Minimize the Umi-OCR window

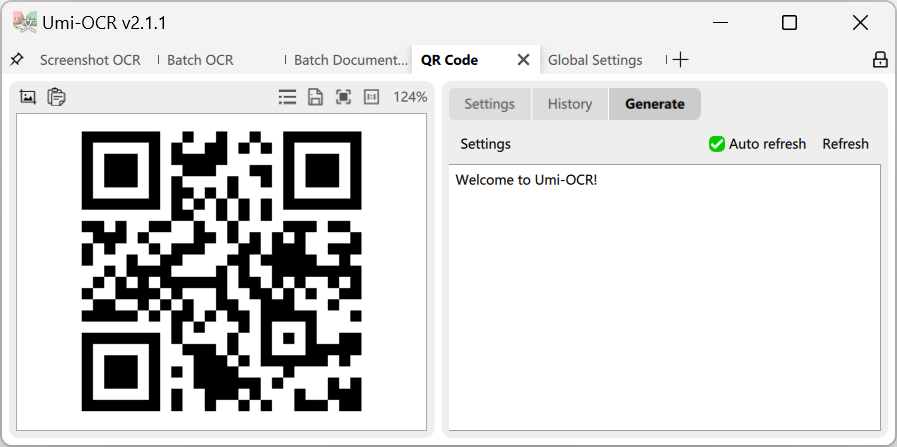tap(721, 23)
